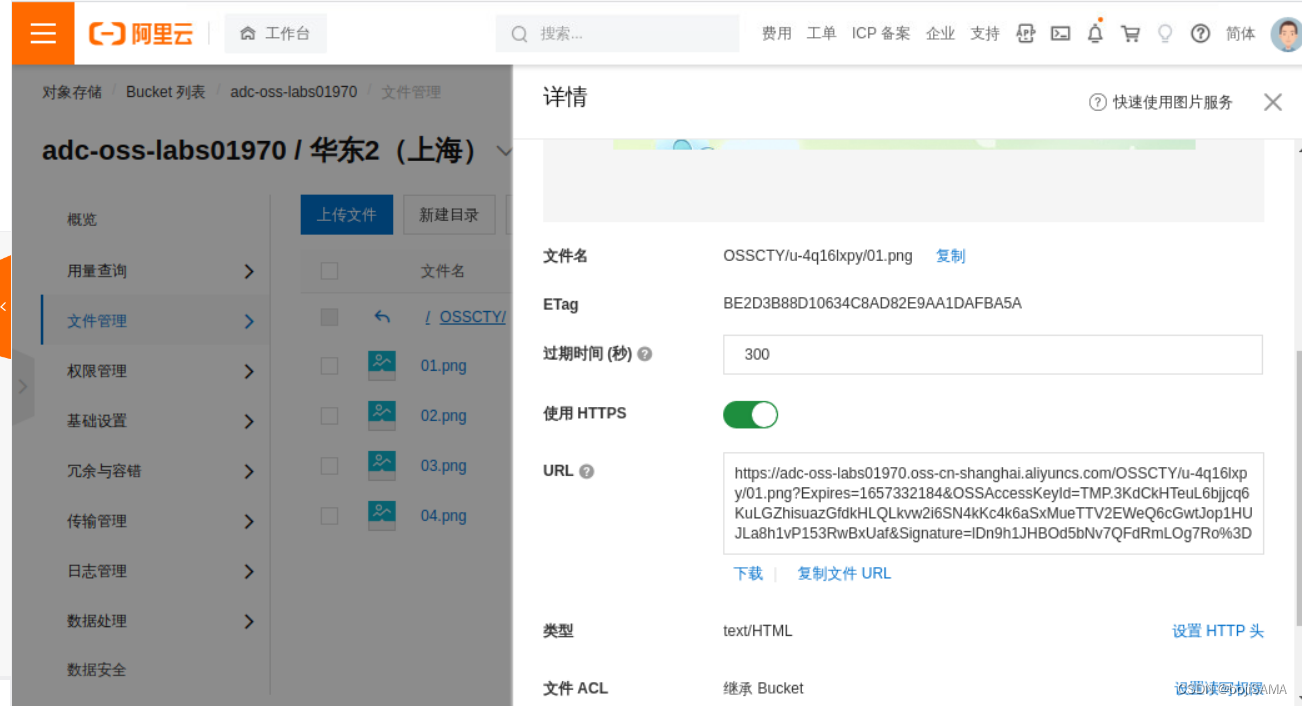Open the notifications bell
The width and height of the screenshot is (1302, 706).
(x=1095, y=33)
